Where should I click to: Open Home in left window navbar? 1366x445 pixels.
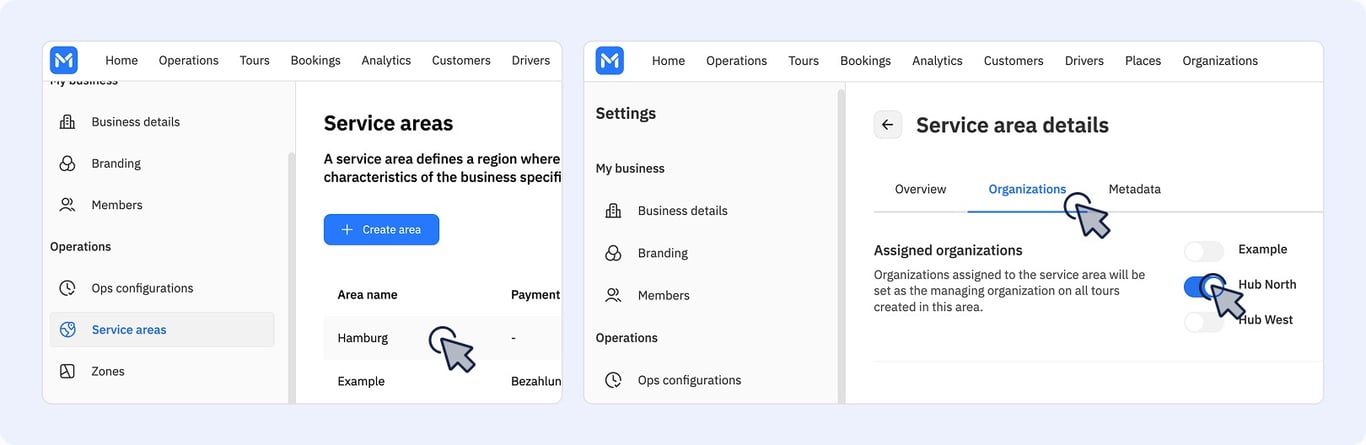(122, 60)
